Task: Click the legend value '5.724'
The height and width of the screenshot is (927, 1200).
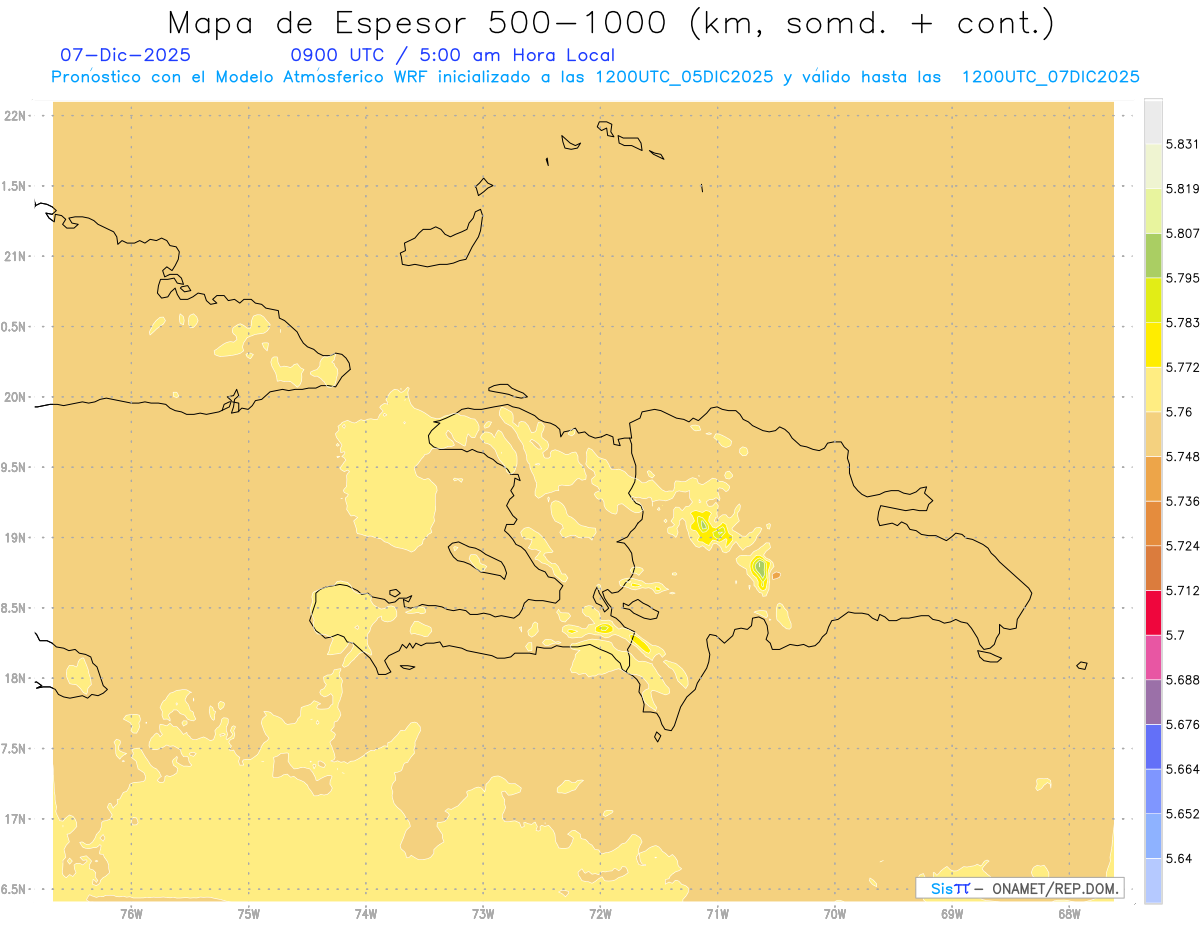Action: pyautogui.click(x=1183, y=546)
